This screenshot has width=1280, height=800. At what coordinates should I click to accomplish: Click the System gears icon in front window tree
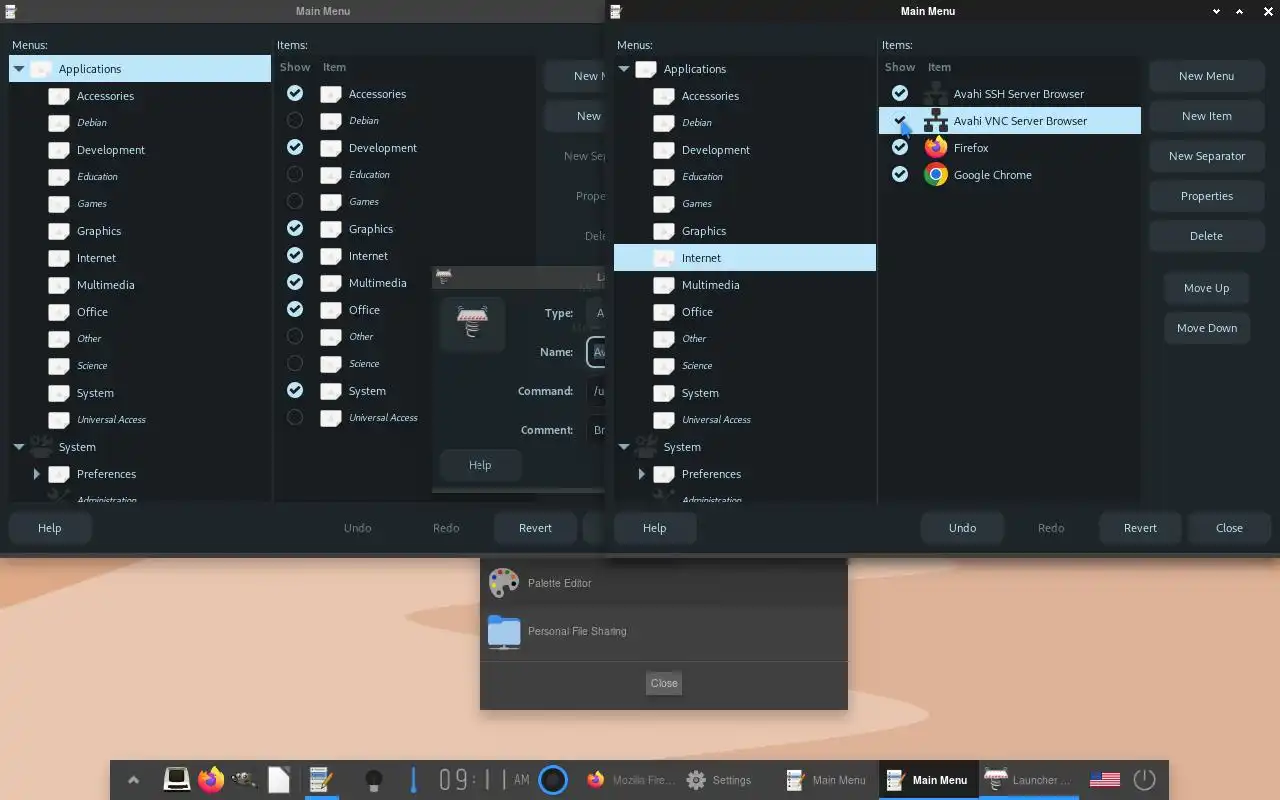click(646, 447)
